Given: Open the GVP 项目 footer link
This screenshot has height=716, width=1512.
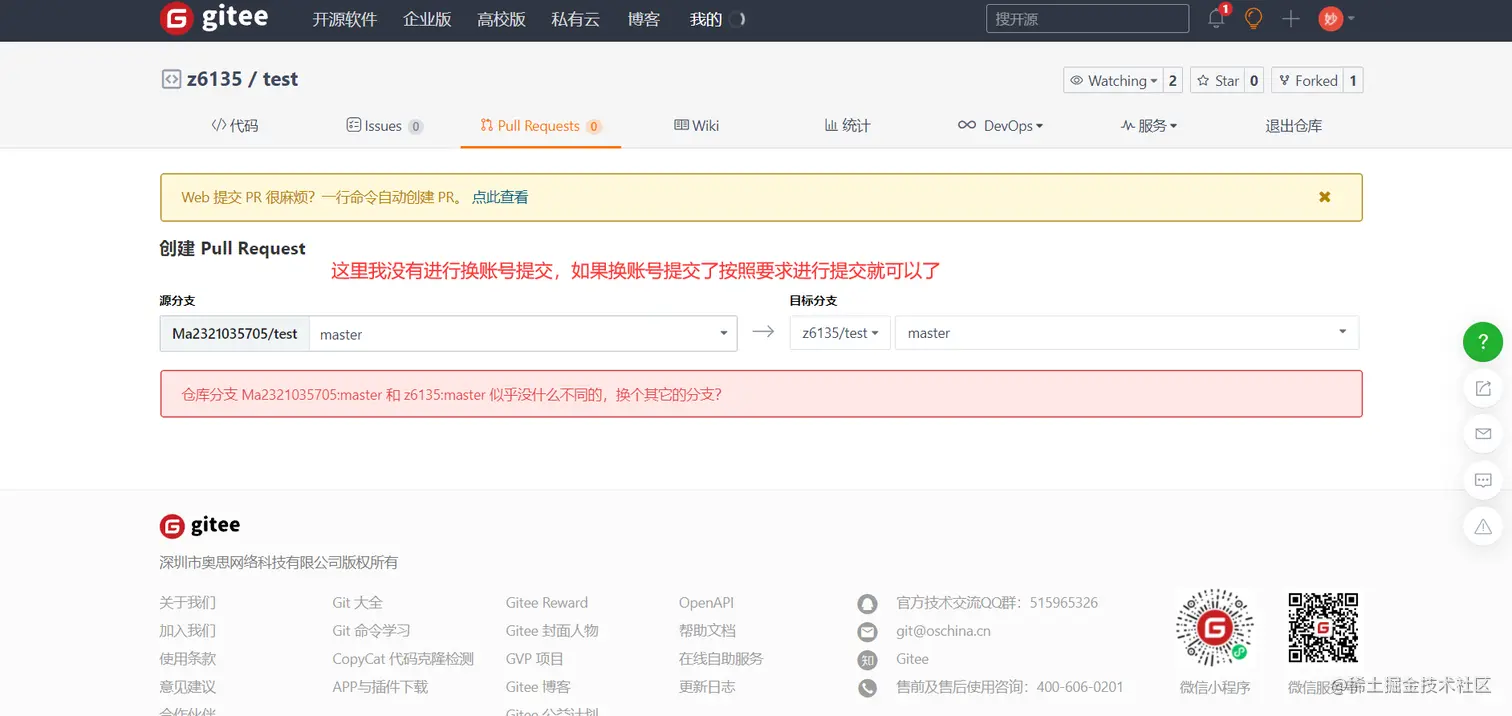Looking at the screenshot, I should [535, 659].
